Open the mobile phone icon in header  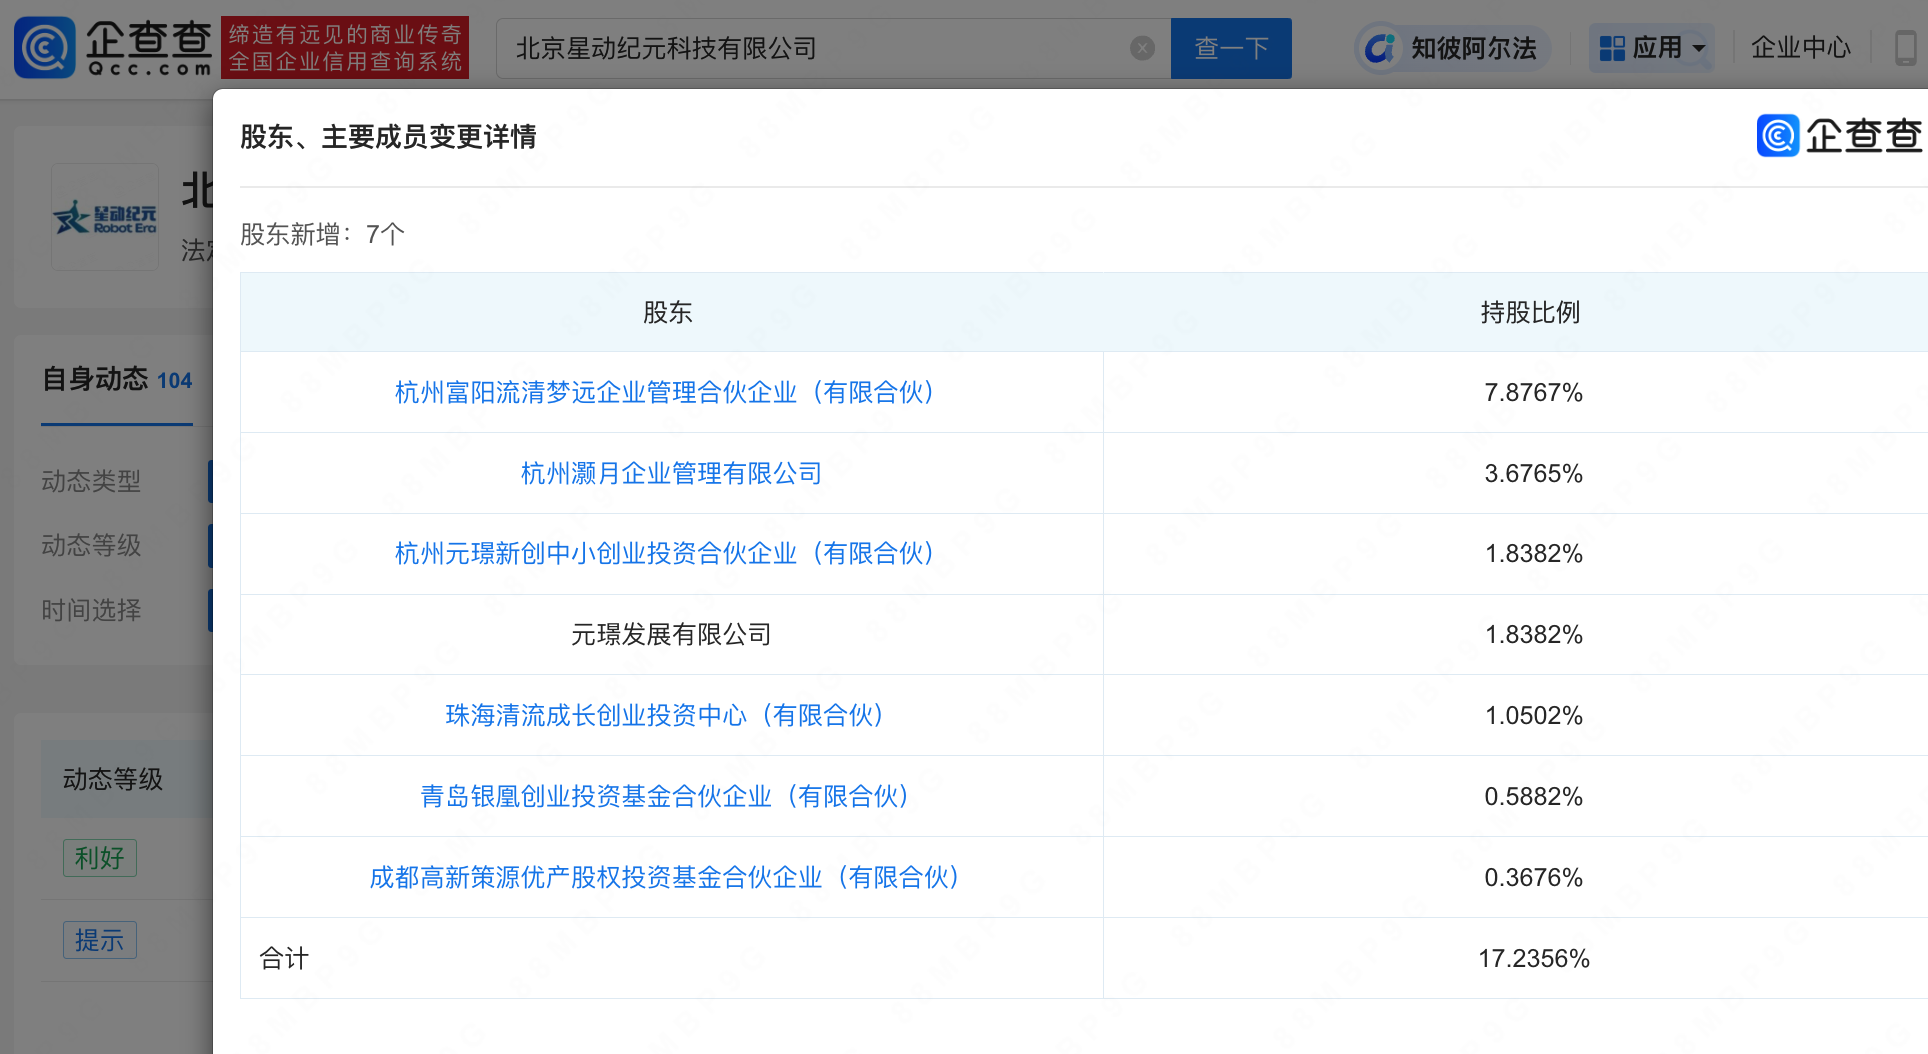point(1907,48)
